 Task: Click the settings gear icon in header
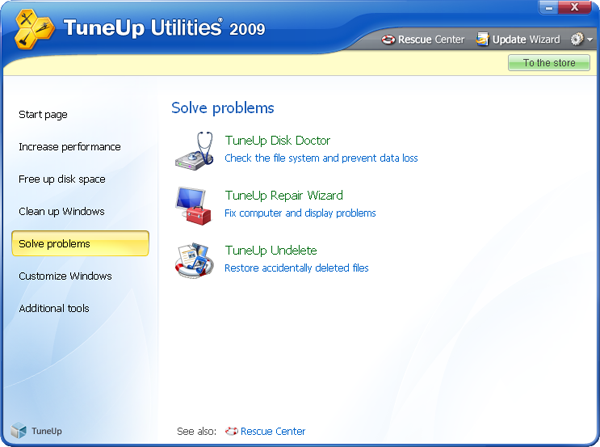[576, 39]
